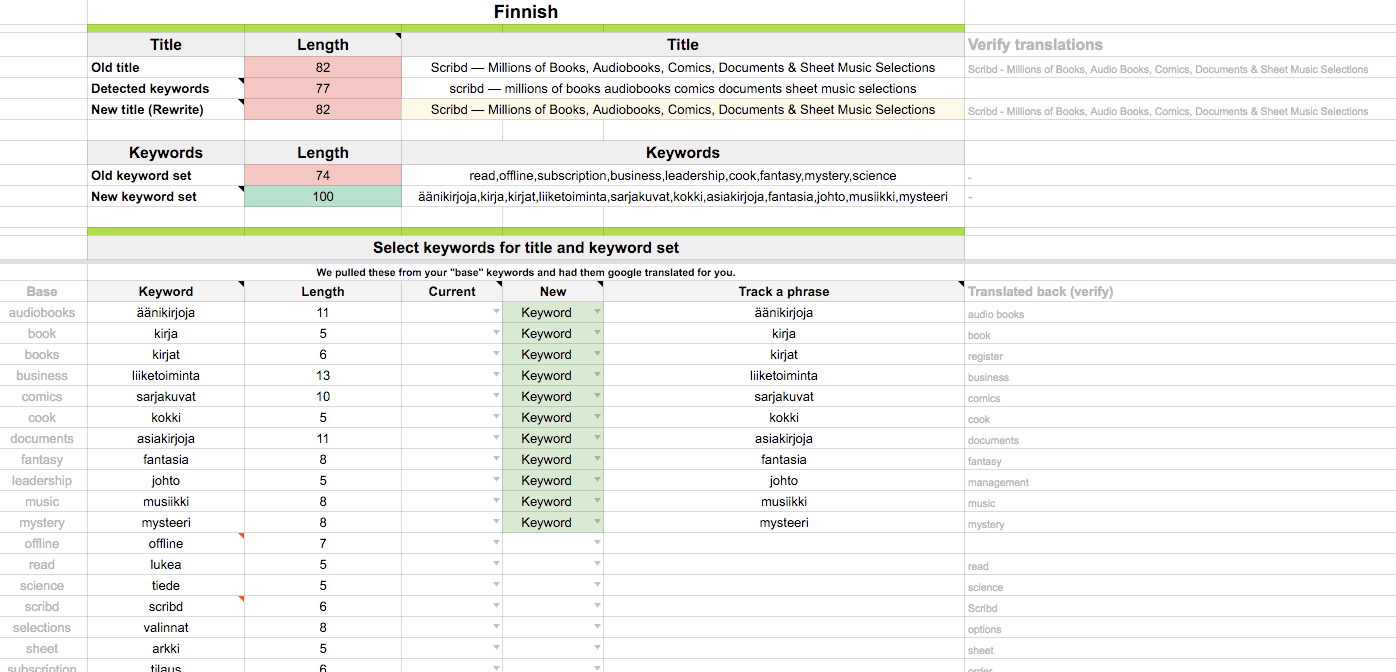Click the New column header
The width and height of the screenshot is (1396, 672).
[x=553, y=291]
